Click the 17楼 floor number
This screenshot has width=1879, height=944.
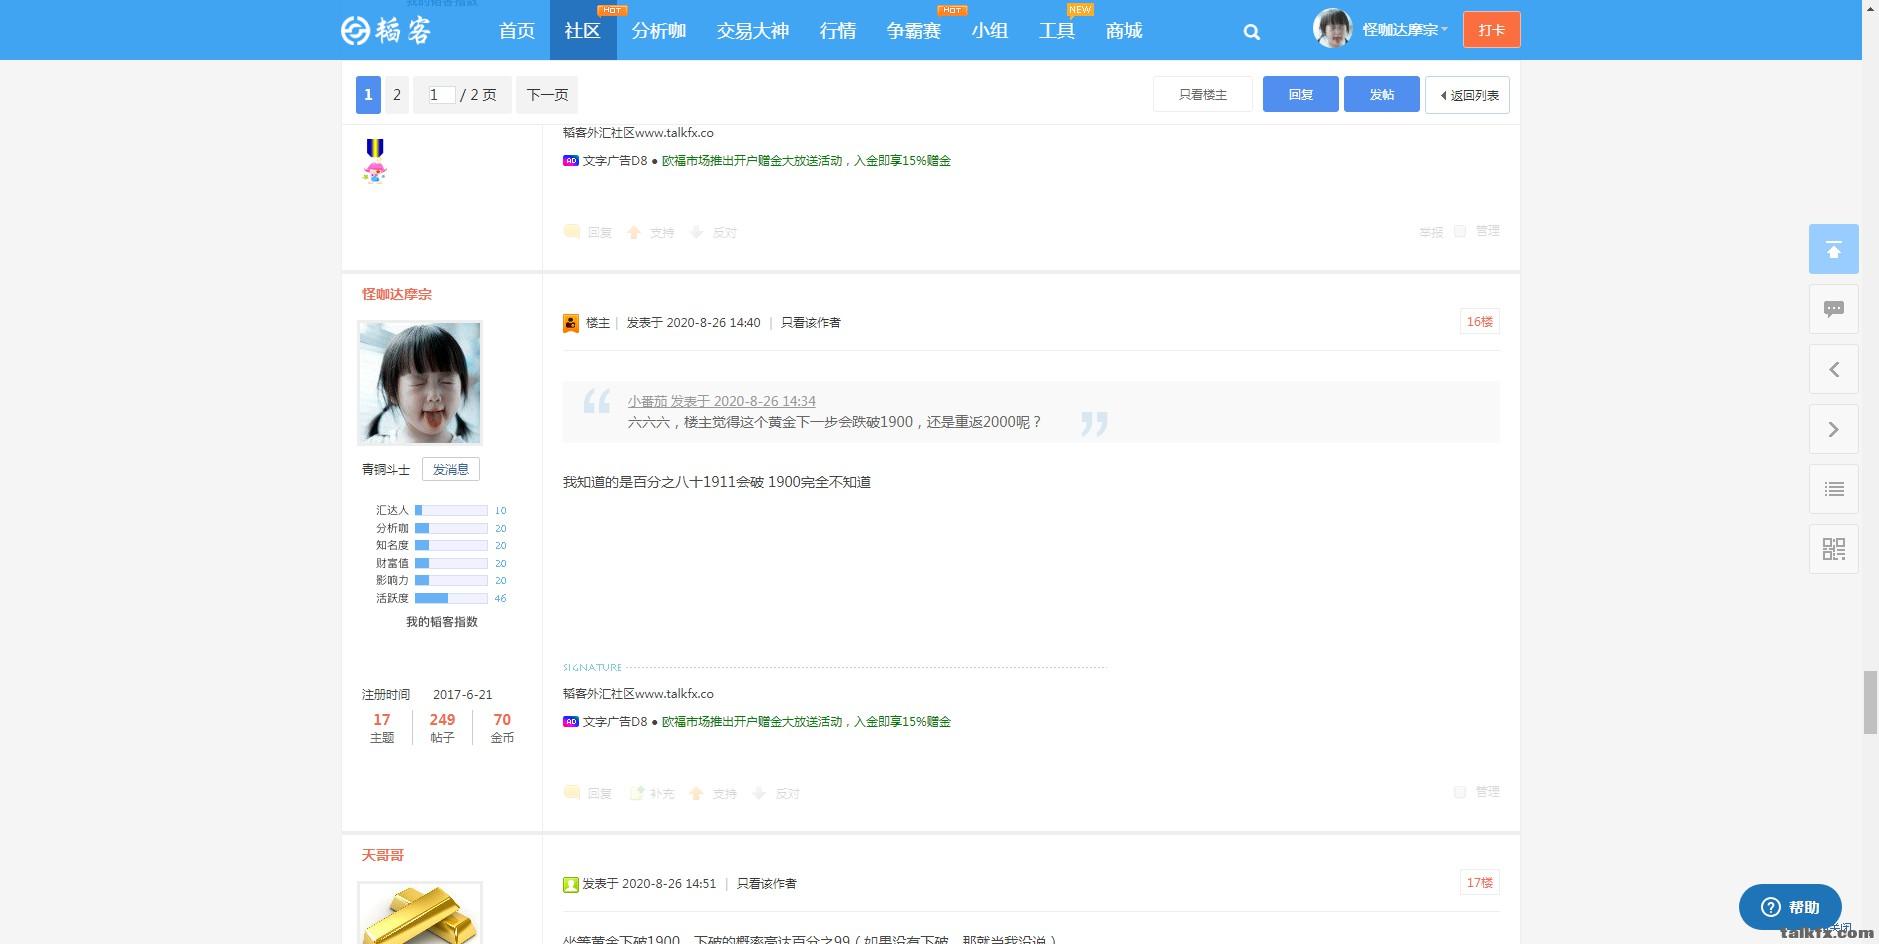(x=1479, y=883)
